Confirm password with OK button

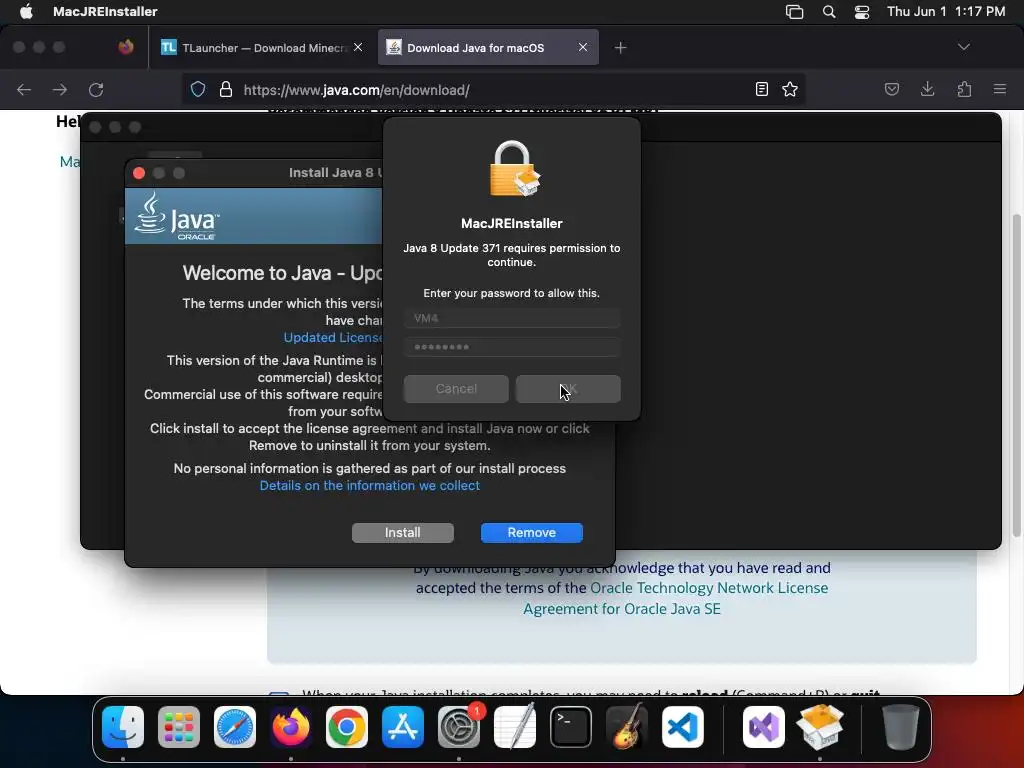point(568,389)
